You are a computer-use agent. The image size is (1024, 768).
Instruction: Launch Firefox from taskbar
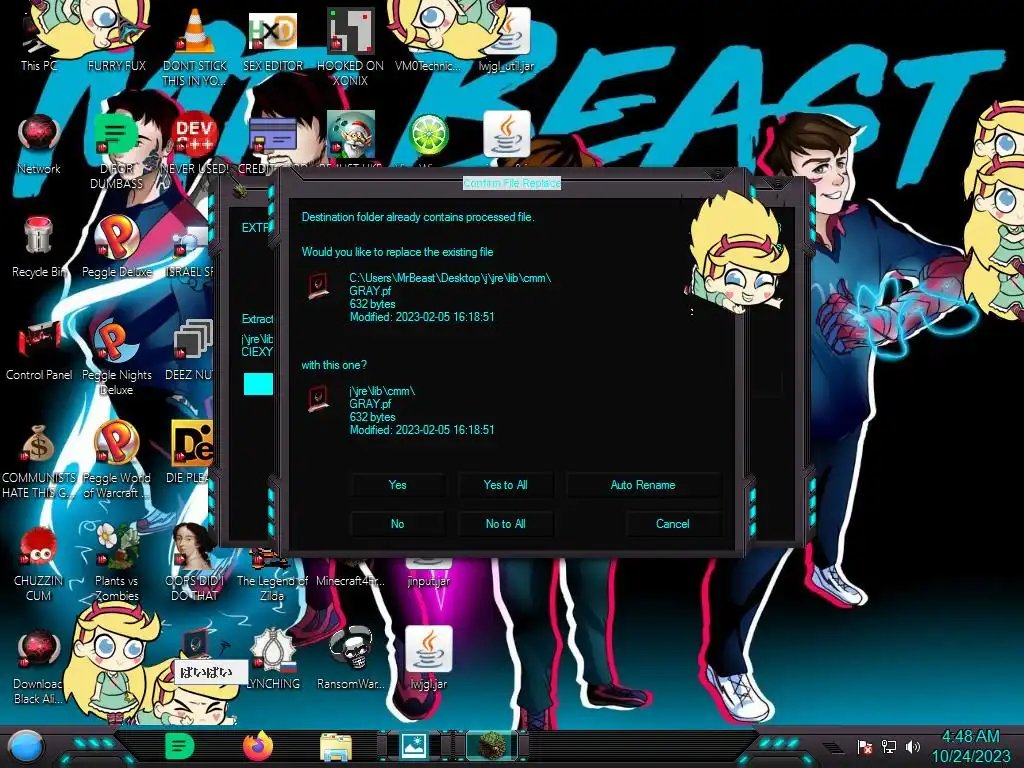click(x=258, y=746)
